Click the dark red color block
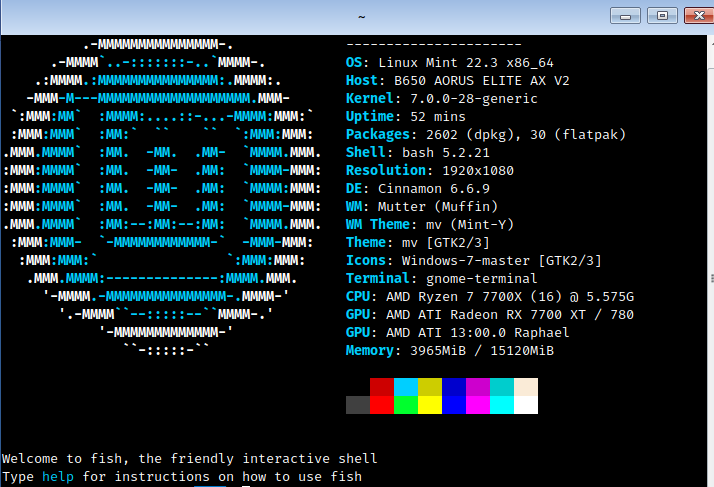This screenshot has width=714, height=487. coord(382,387)
